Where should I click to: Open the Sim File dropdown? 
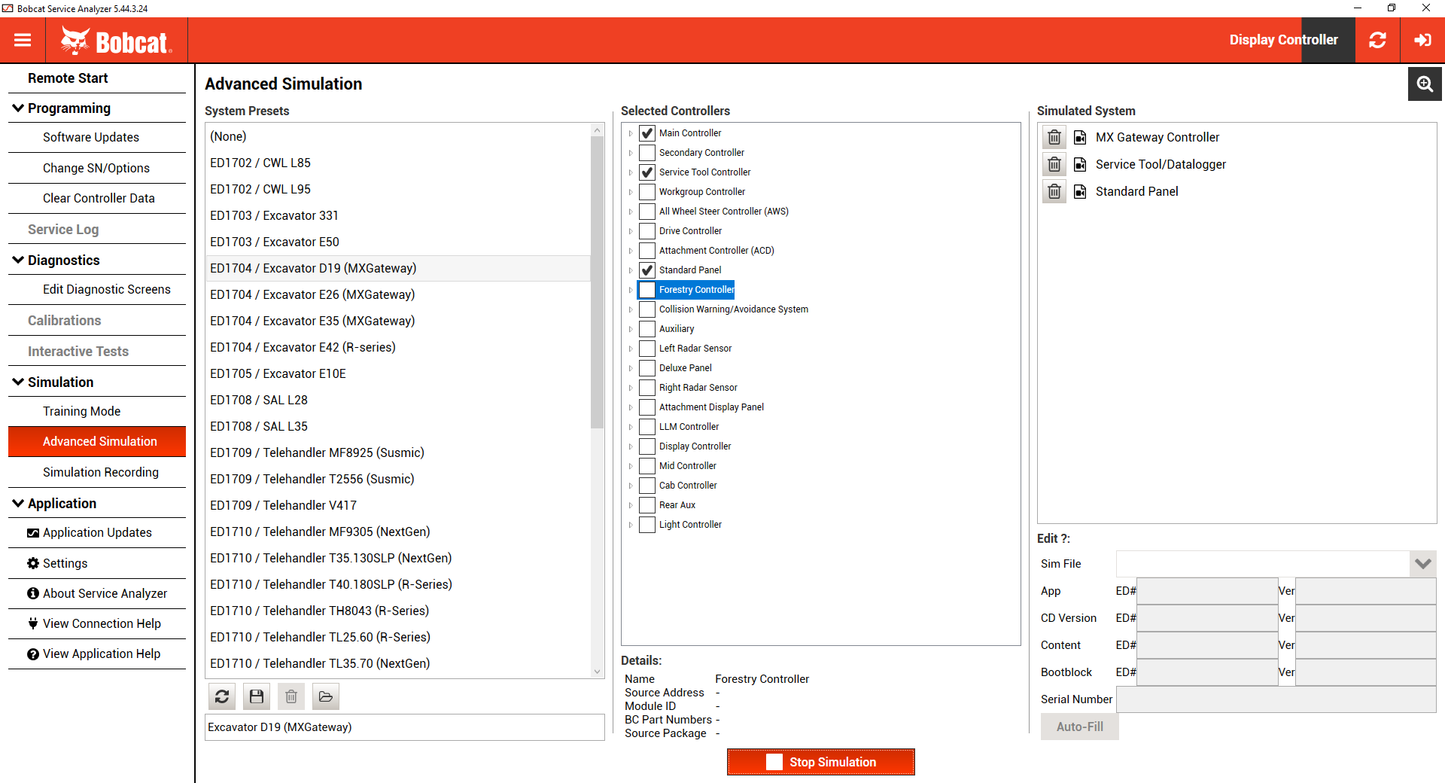(x=1423, y=564)
